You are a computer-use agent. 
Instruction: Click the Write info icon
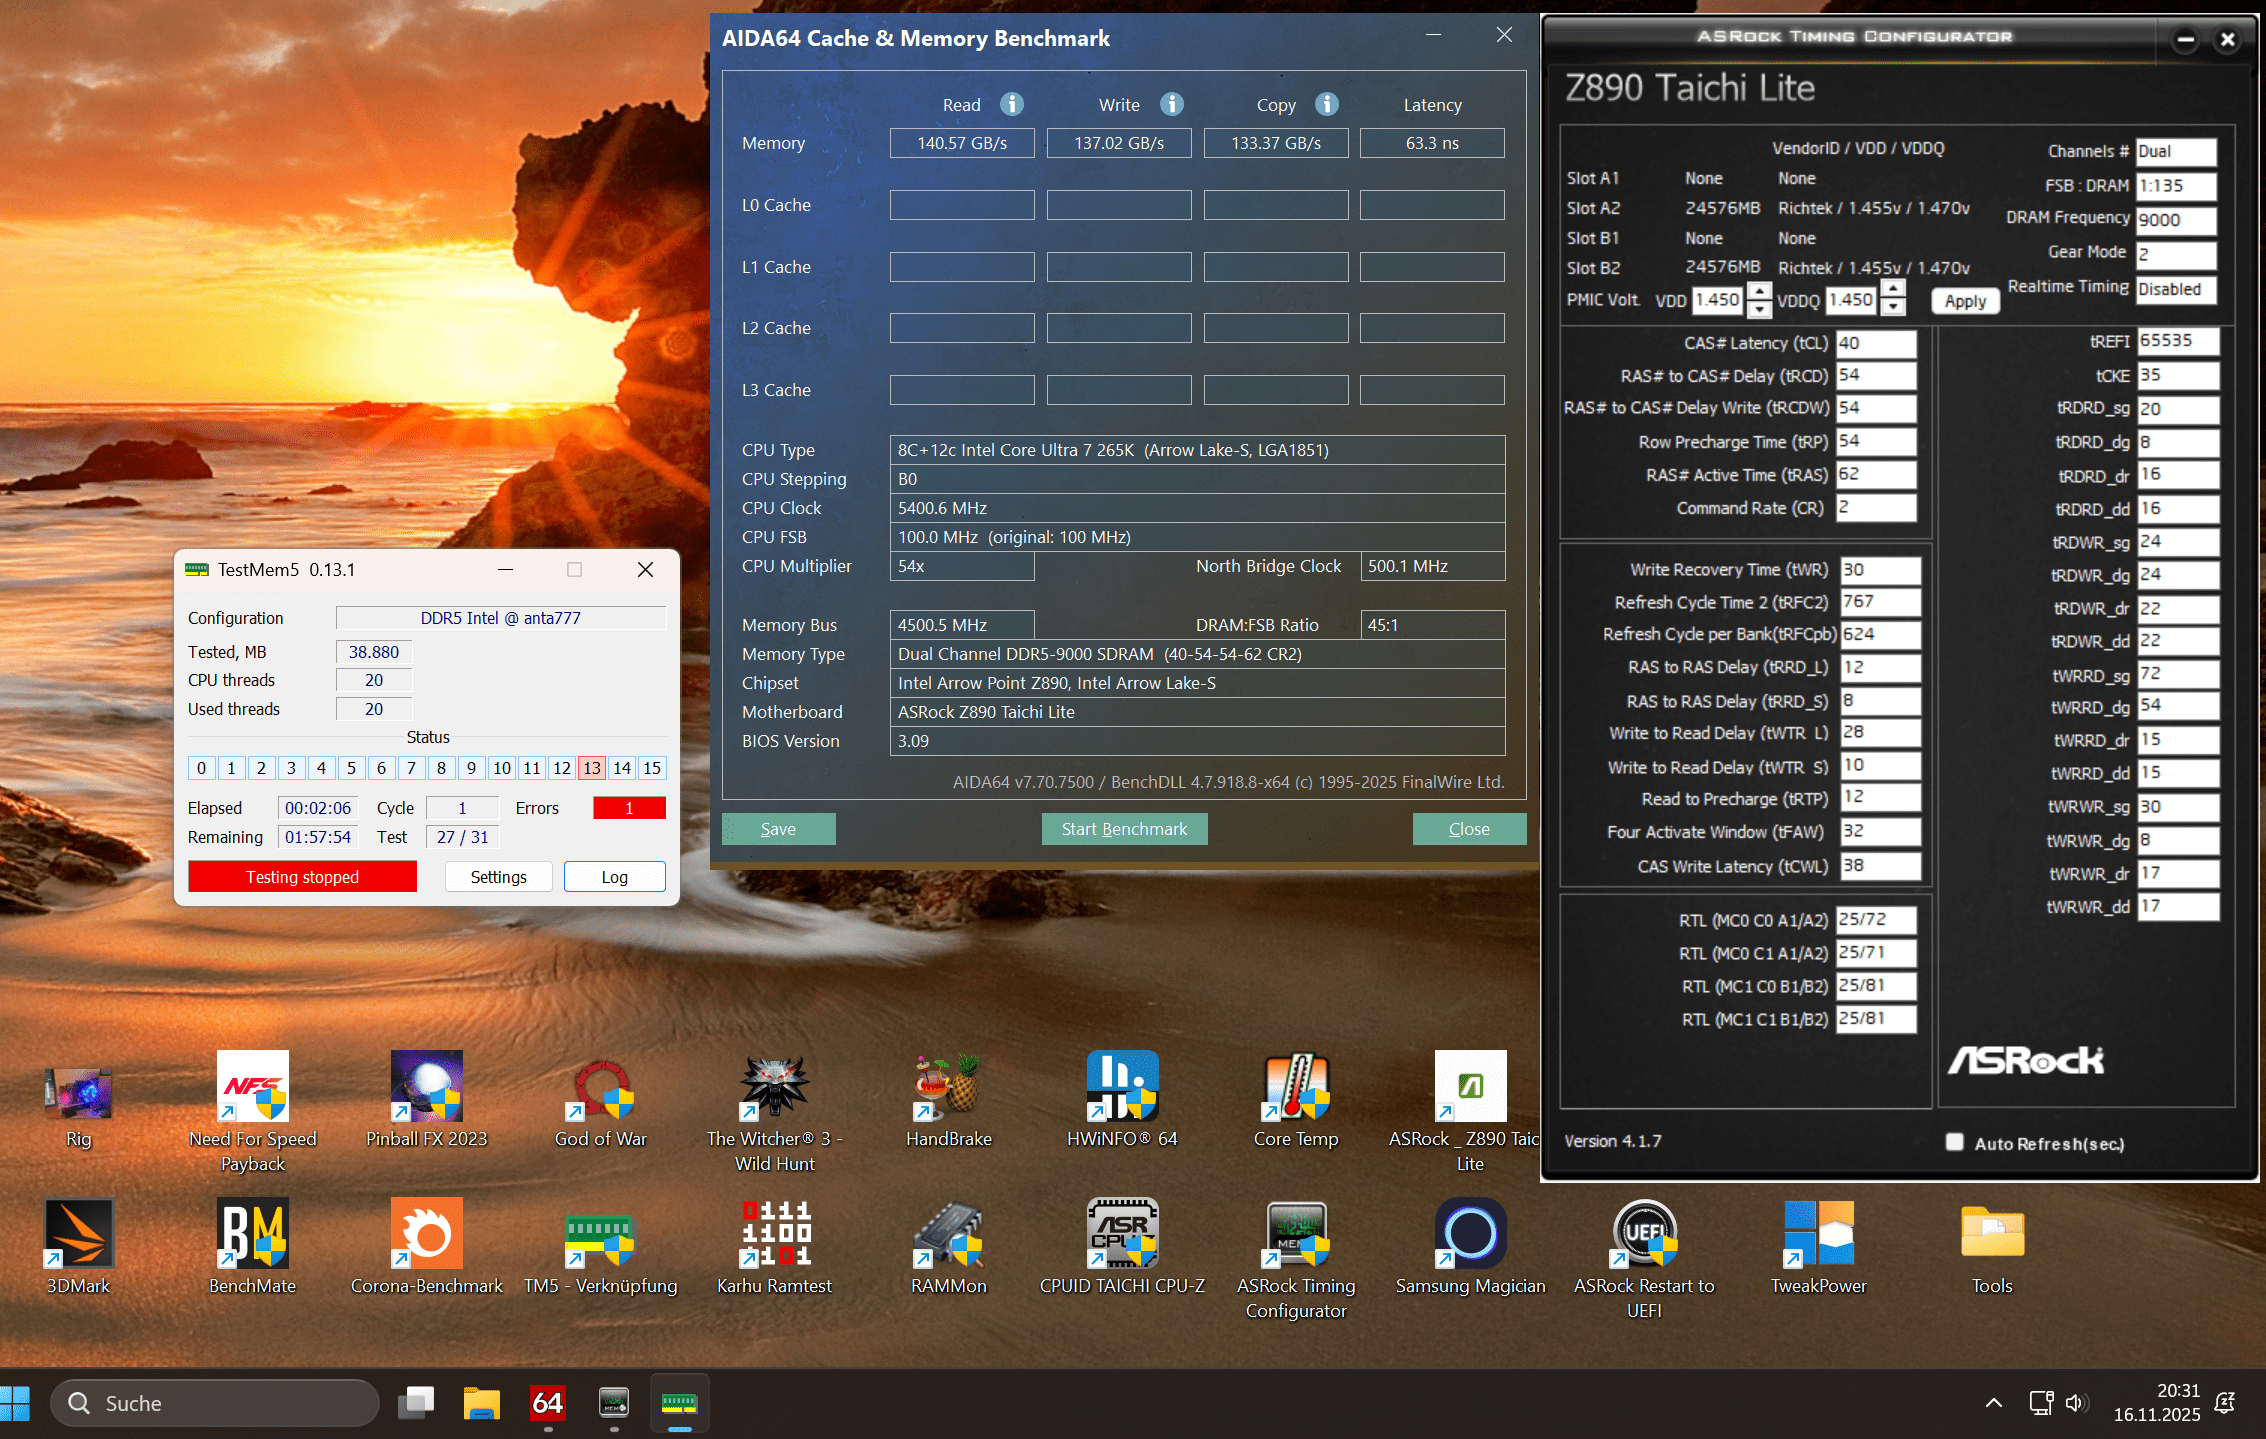1172,104
